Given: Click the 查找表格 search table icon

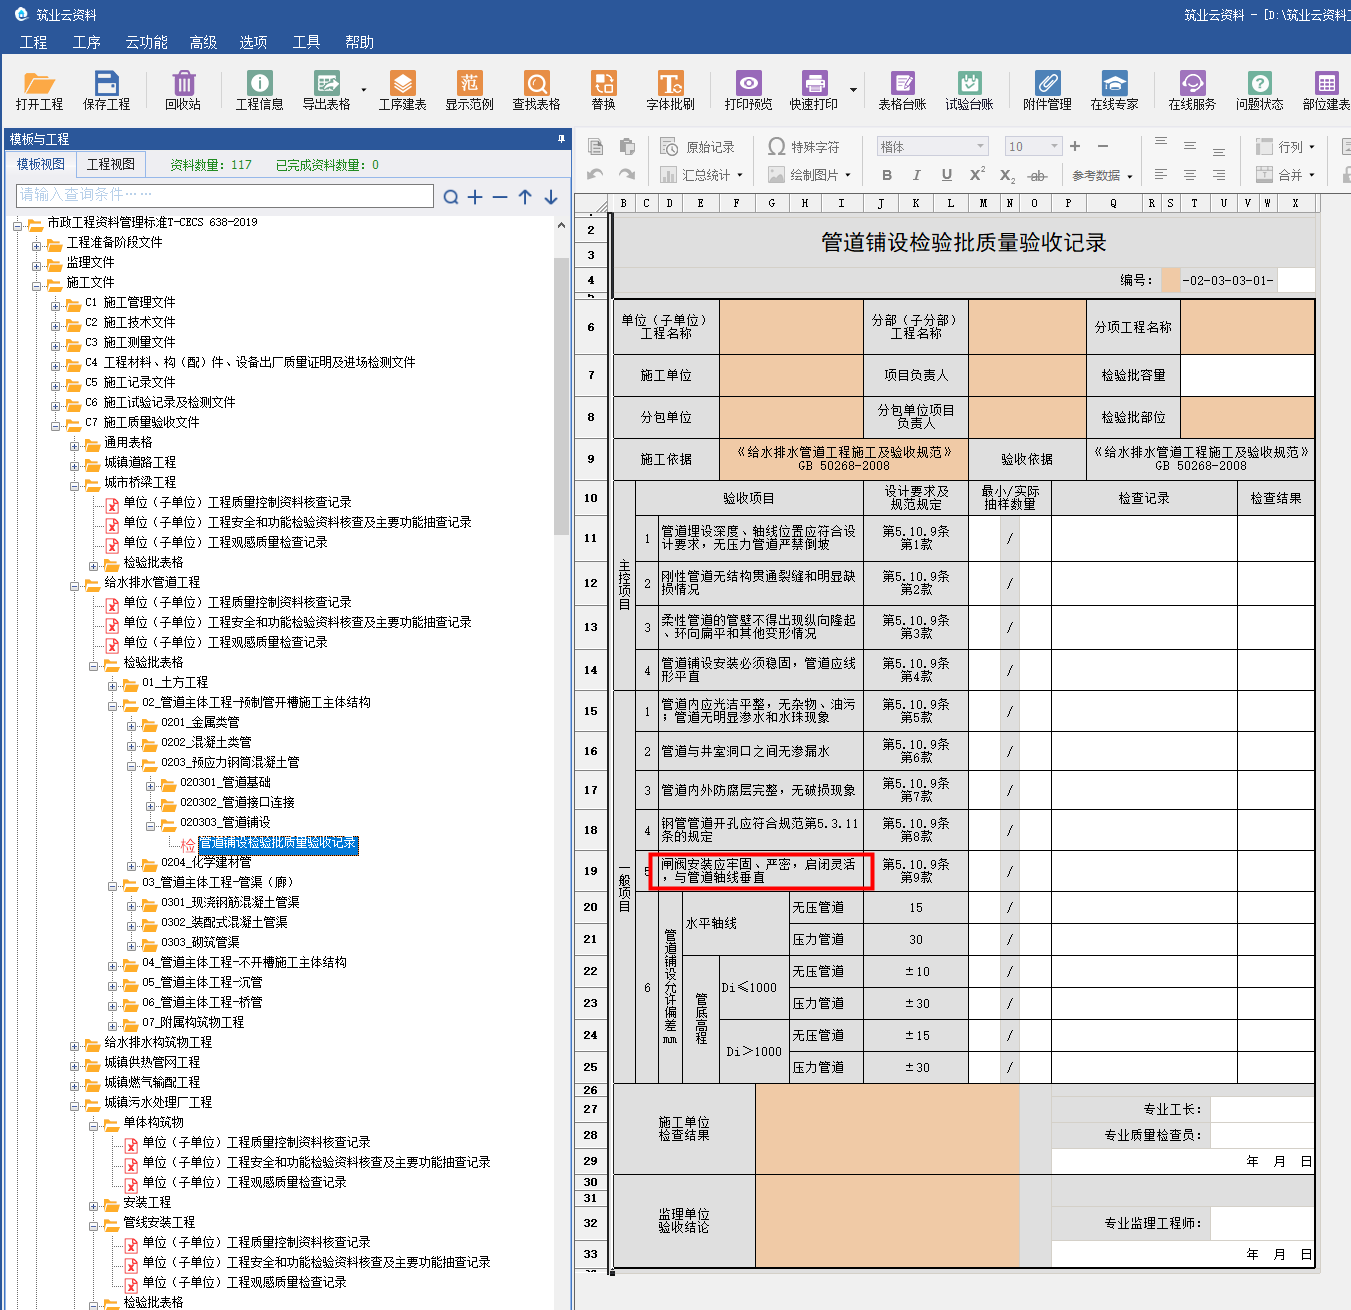Looking at the screenshot, I should tap(536, 90).
